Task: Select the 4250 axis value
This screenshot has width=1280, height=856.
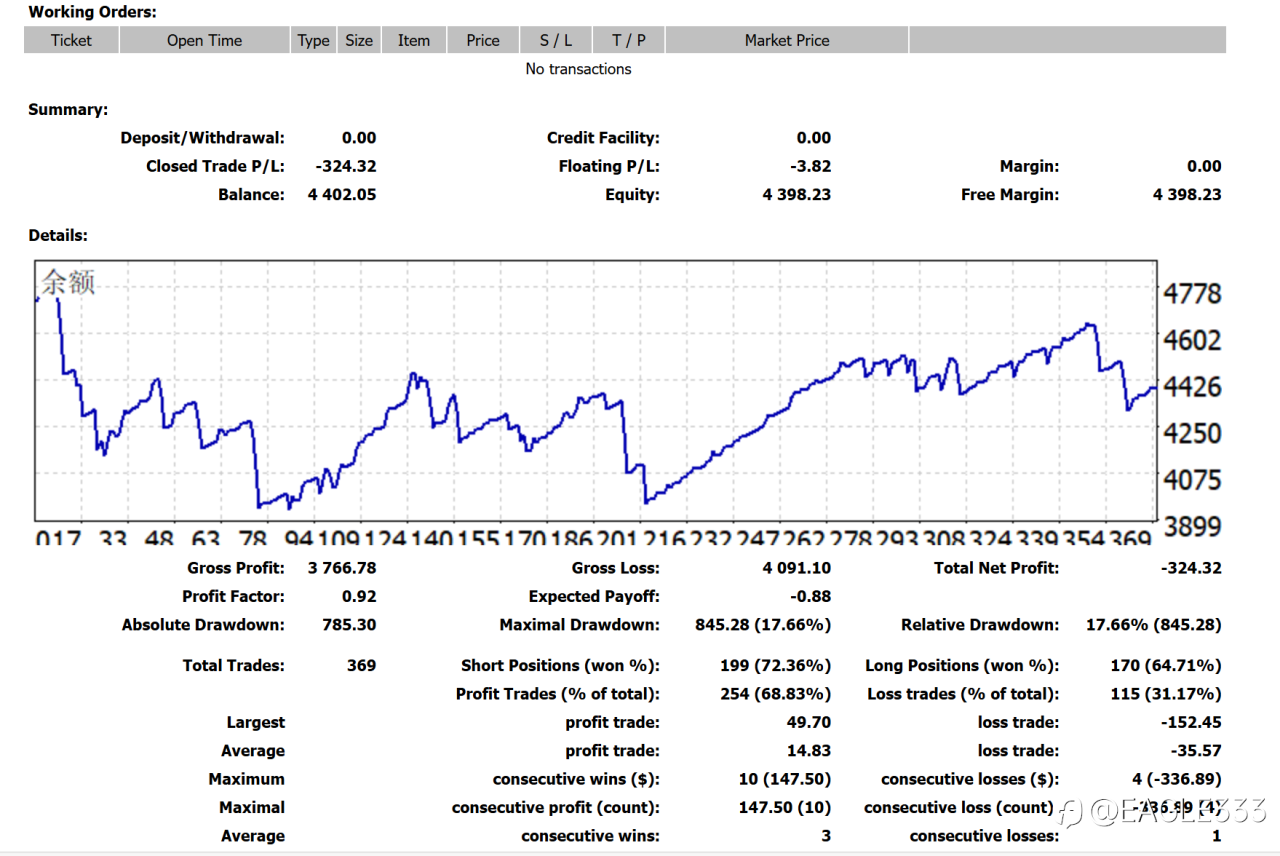Action: 1193,433
